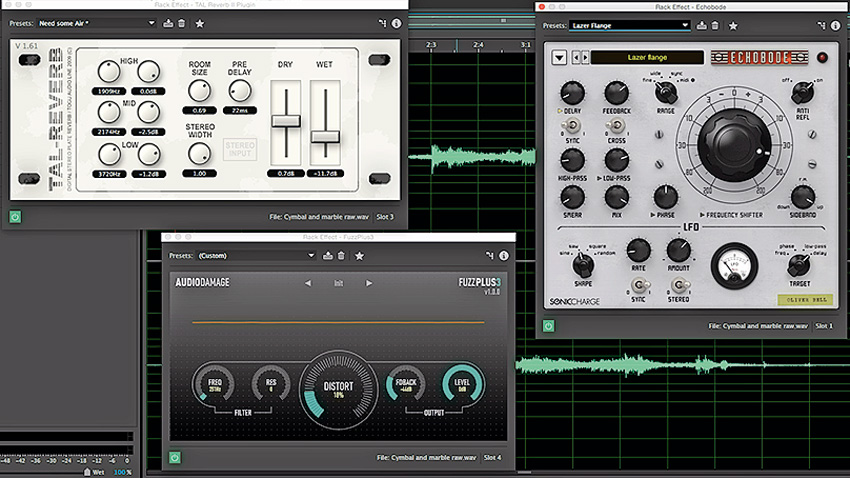Bypass the FuzzPlus3 effect with power button
Image resolution: width=850 pixels, height=478 pixels.
tap(175, 457)
